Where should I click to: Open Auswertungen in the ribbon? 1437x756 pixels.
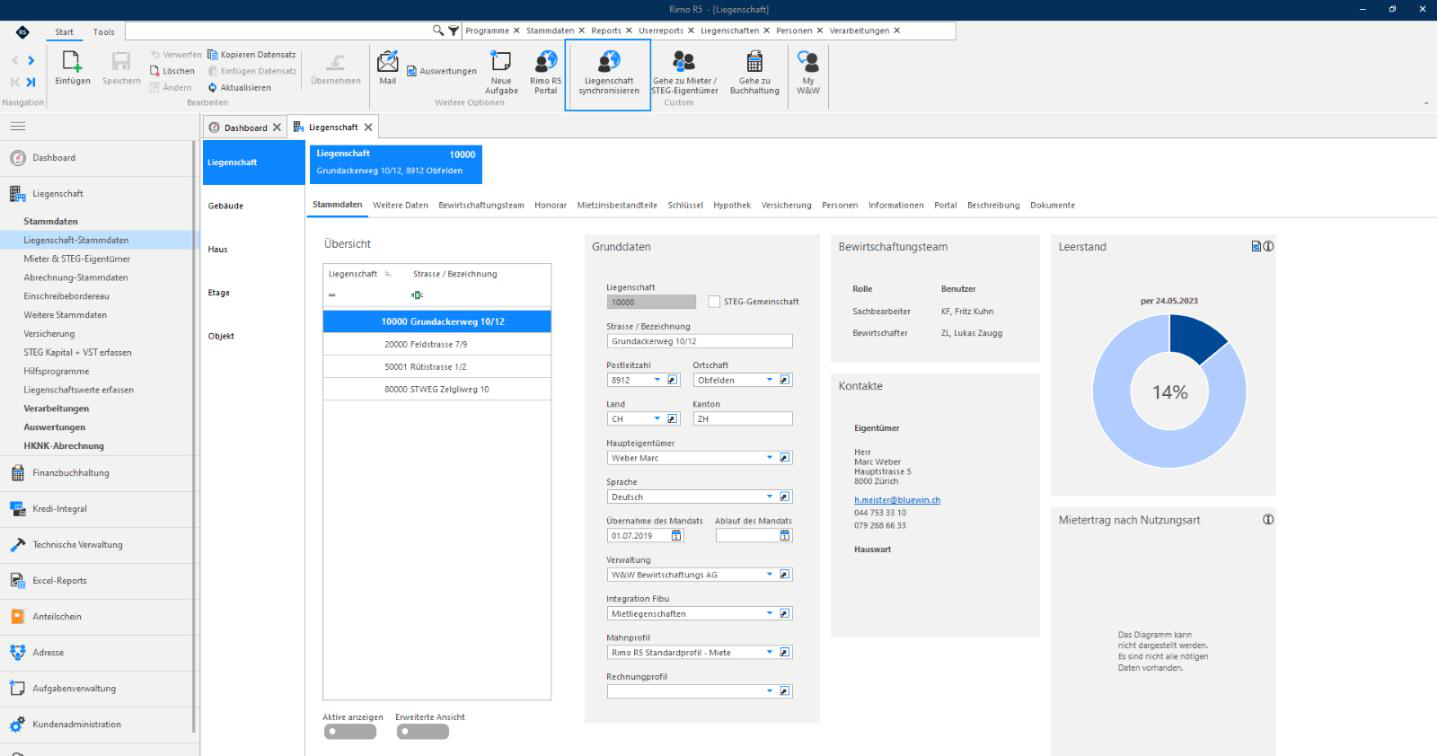point(440,71)
